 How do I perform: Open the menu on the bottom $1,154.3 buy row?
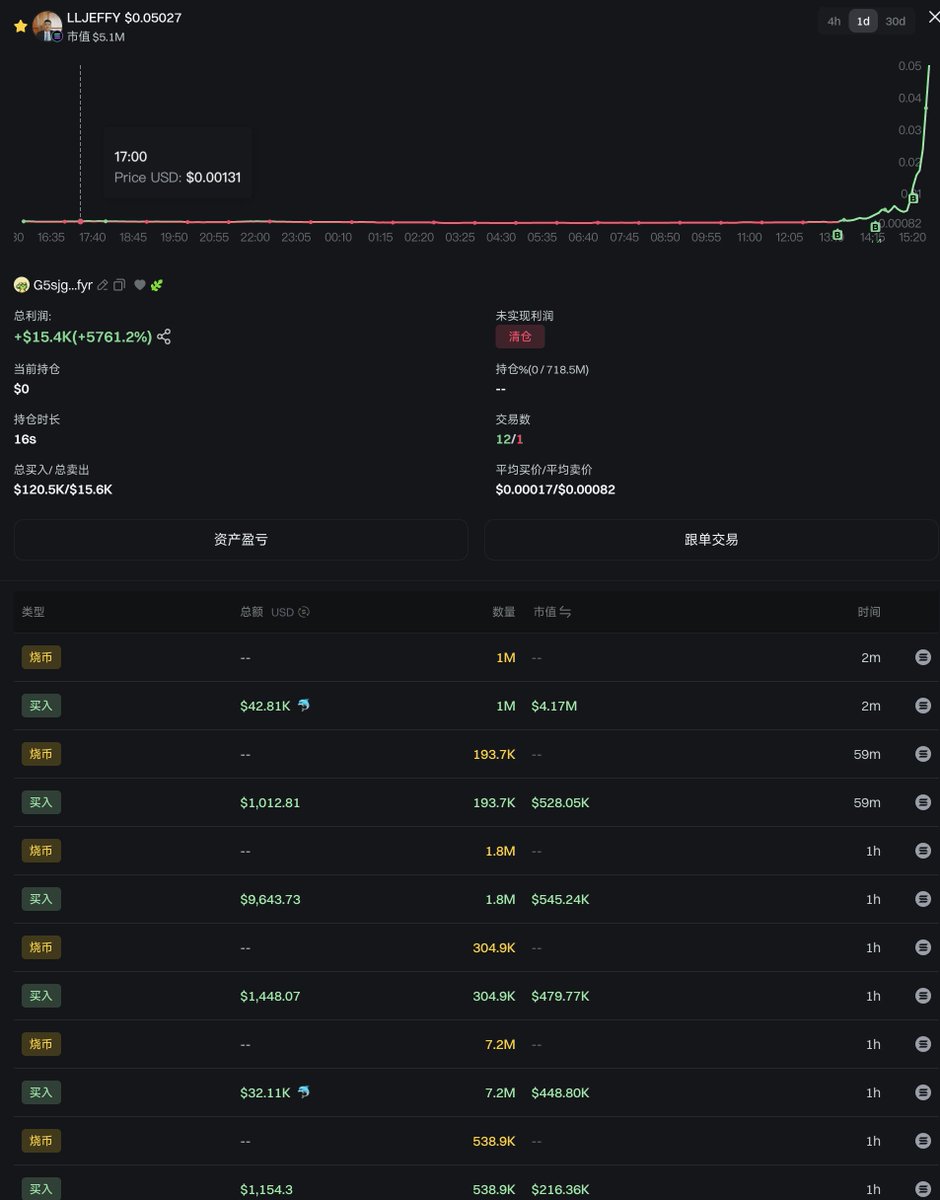click(x=922, y=1189)
